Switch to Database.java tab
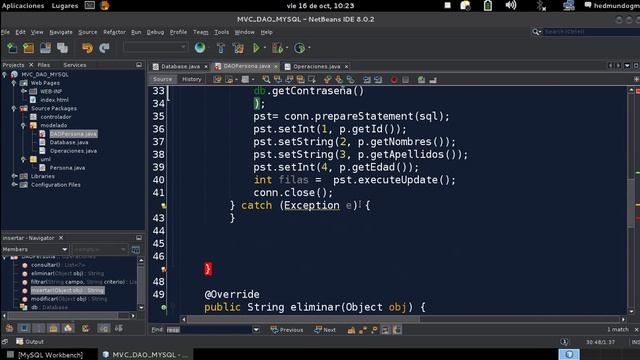 click(x=180, y=67)
